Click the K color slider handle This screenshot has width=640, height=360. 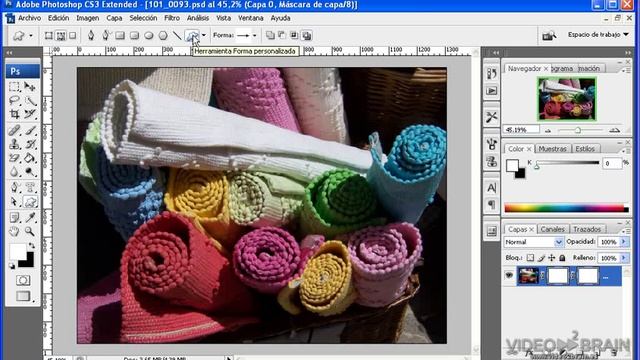tap(537, 166)
